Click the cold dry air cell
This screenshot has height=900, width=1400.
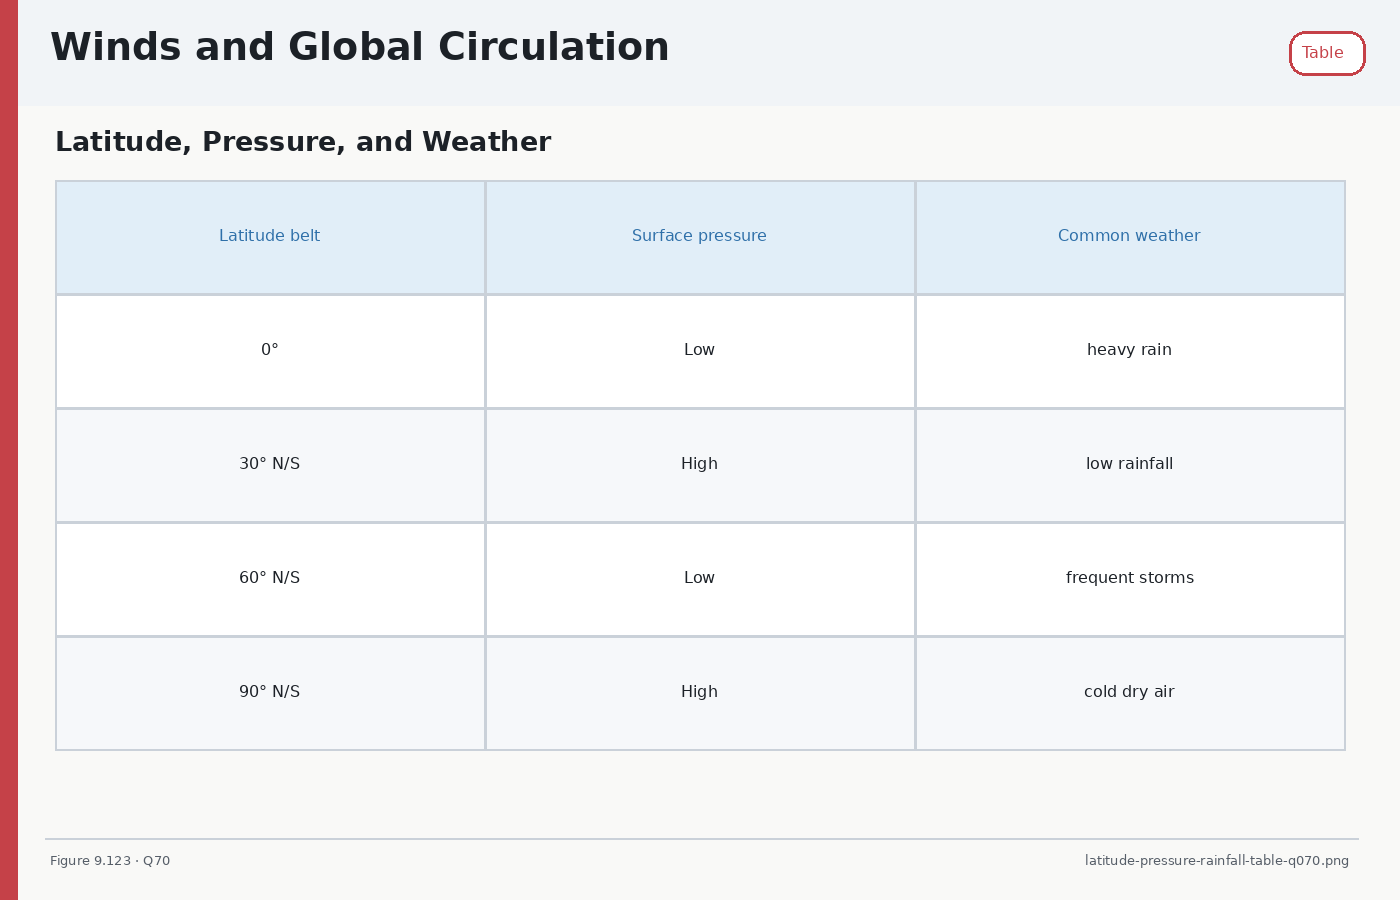pos(1130,693)
